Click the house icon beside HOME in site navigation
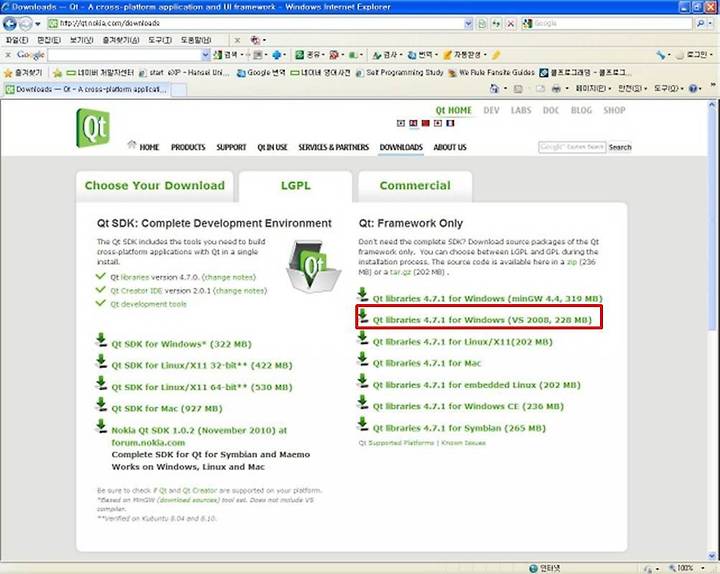 [x=132, y=144]
